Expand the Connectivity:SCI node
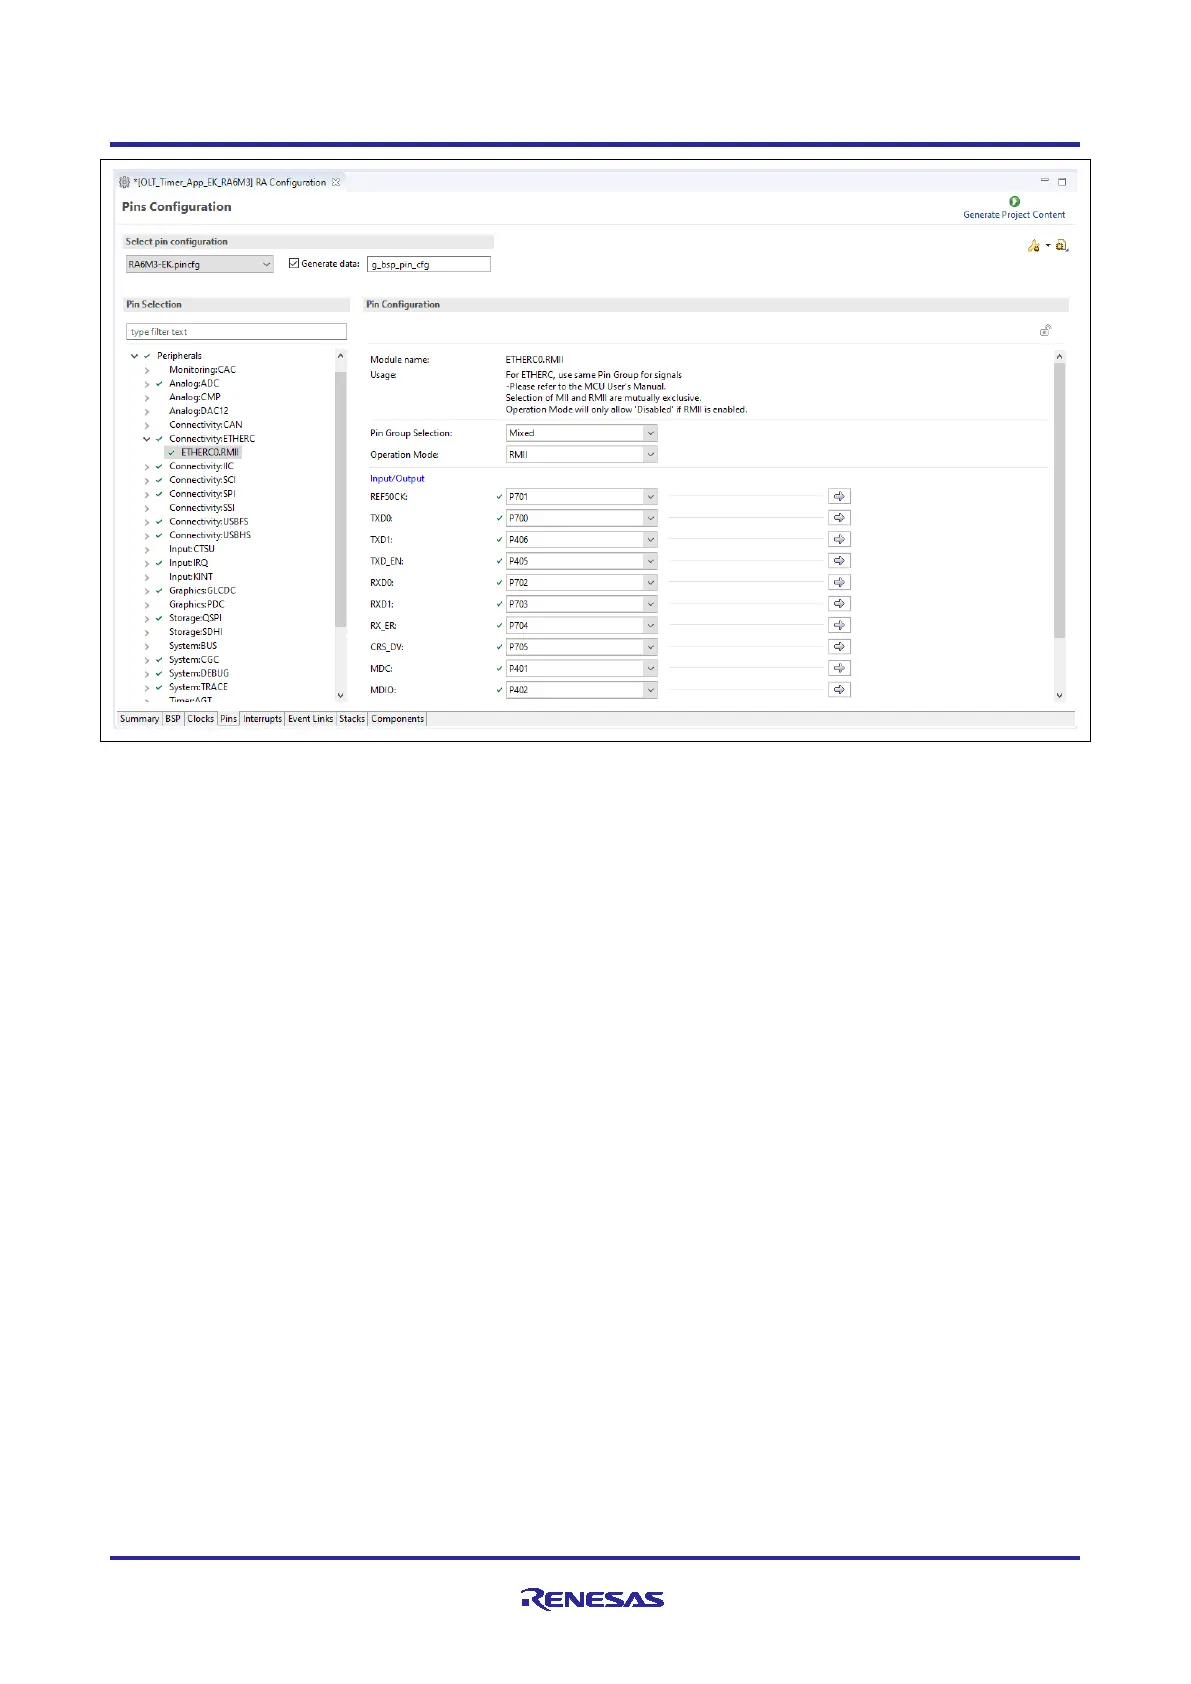Viewport: 1191px width, 1684px height. tap(147, 480)
